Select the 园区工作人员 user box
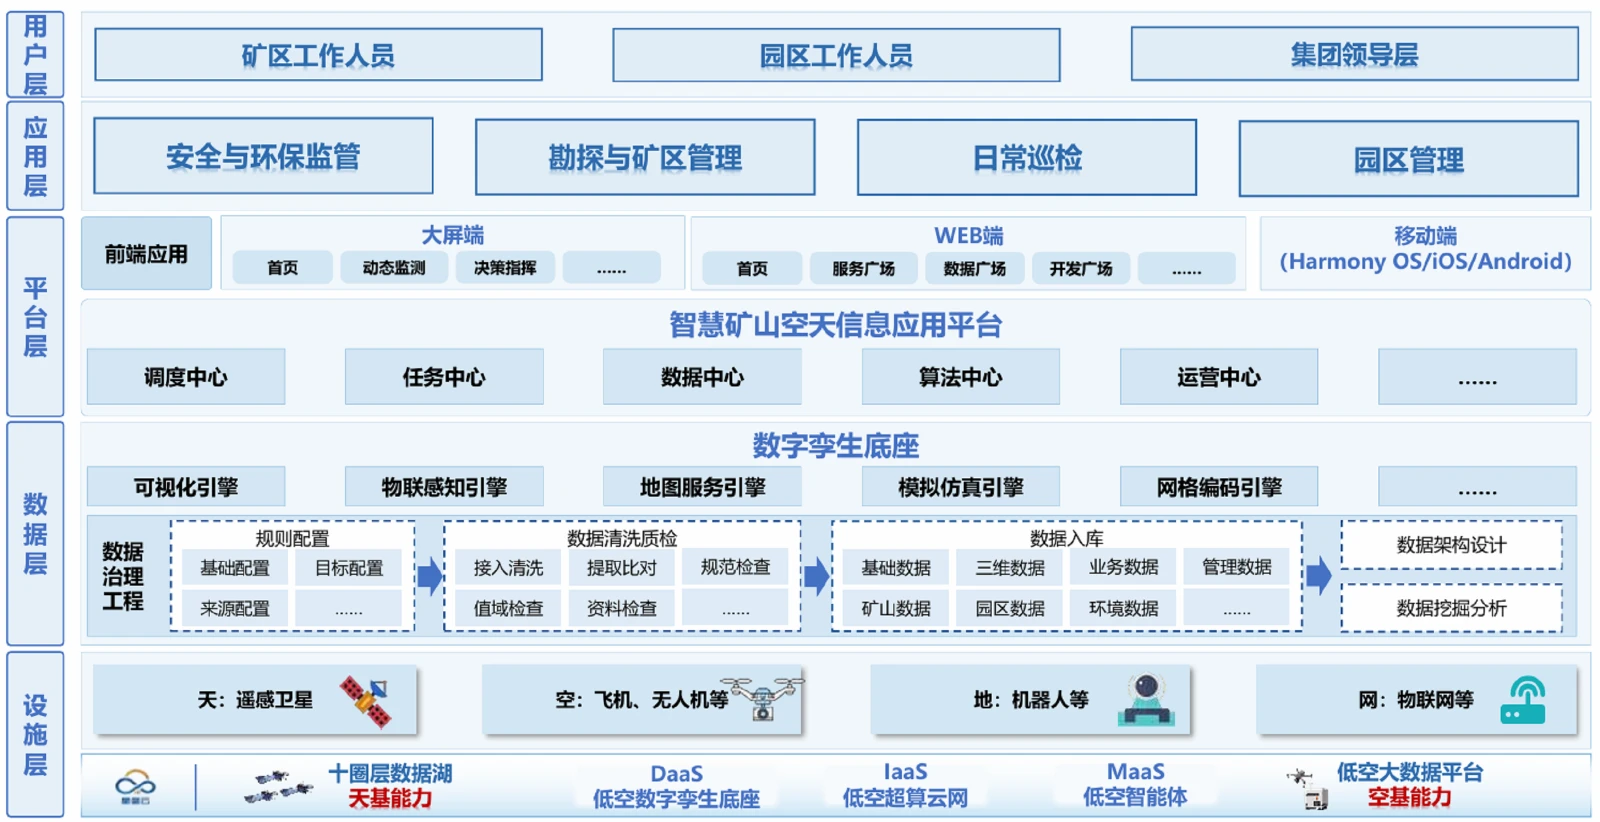Image resolution: width=1600 pixels, height=822 pixels. tap(836, 55)
